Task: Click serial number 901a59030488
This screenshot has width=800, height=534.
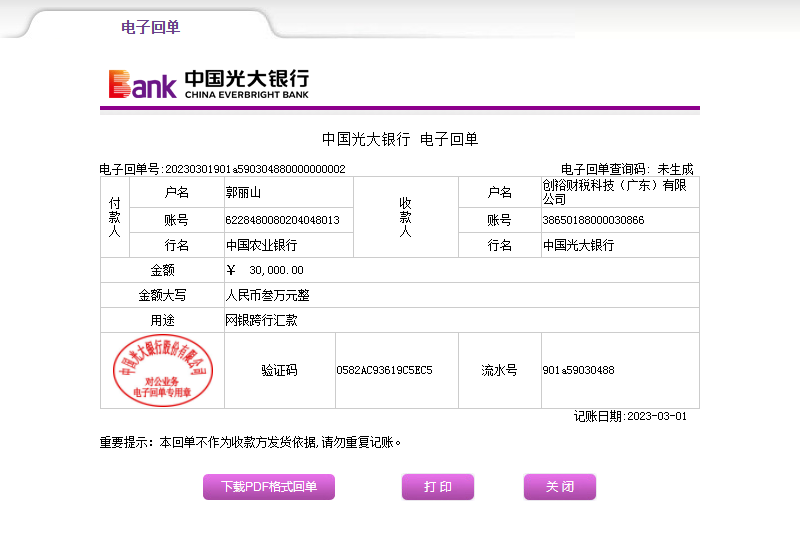Action: pos(578,370)
